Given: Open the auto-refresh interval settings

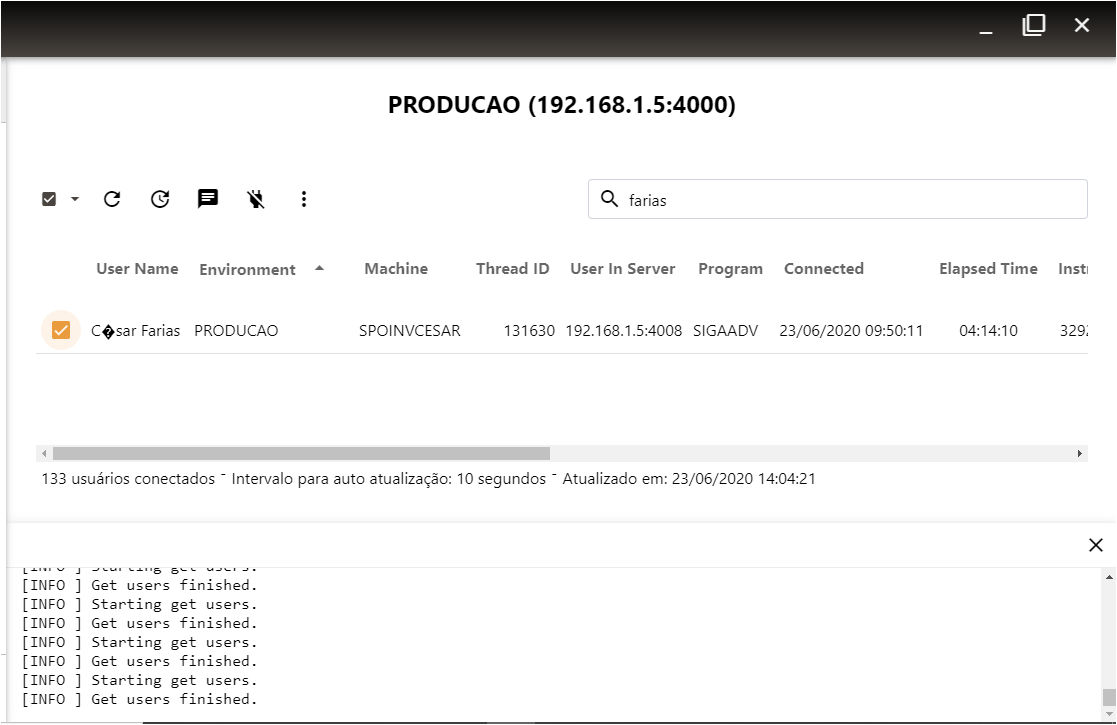Looking at the screenshot, I should (159, 198).
